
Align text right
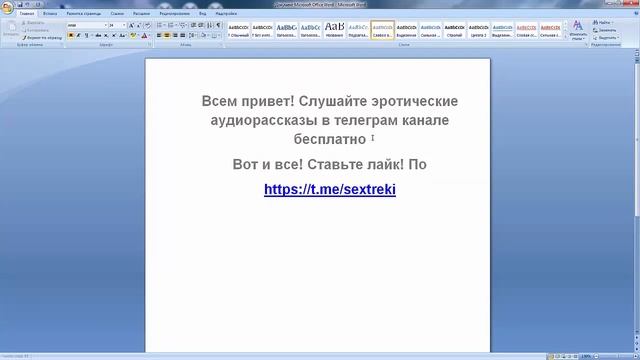(x=175, y=36)
